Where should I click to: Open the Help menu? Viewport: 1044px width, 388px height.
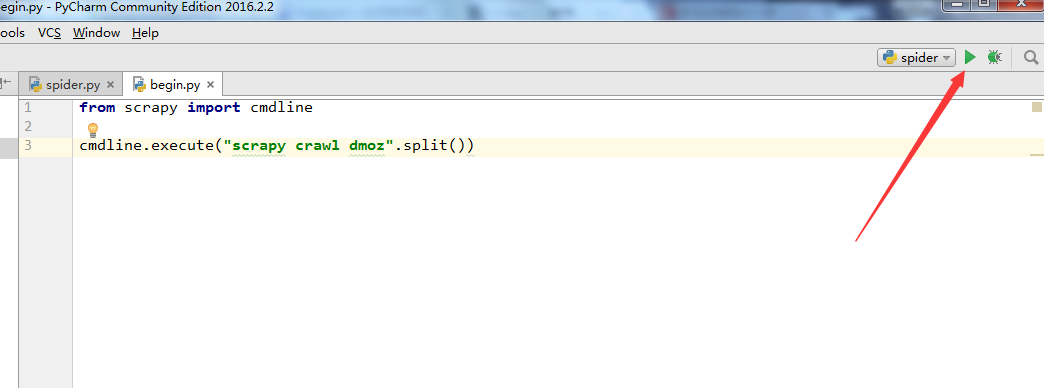click(x=145, y=33)
